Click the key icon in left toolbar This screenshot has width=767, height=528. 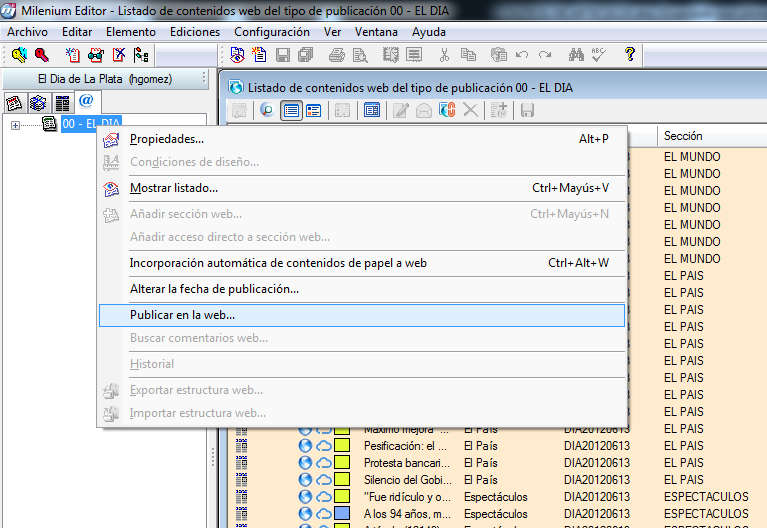pos(42,55)
